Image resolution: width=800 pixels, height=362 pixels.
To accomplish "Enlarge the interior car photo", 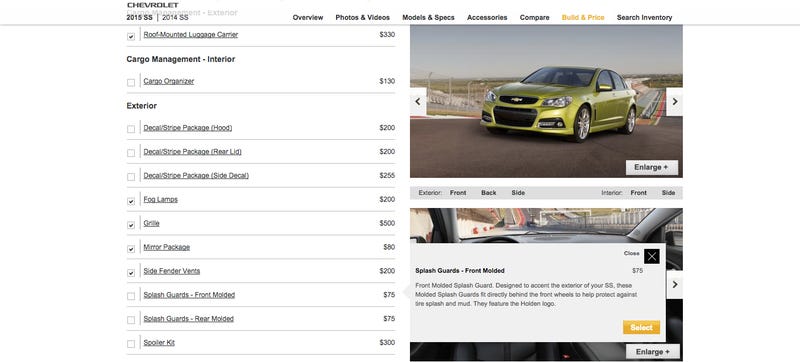I will tap(653, 351).
